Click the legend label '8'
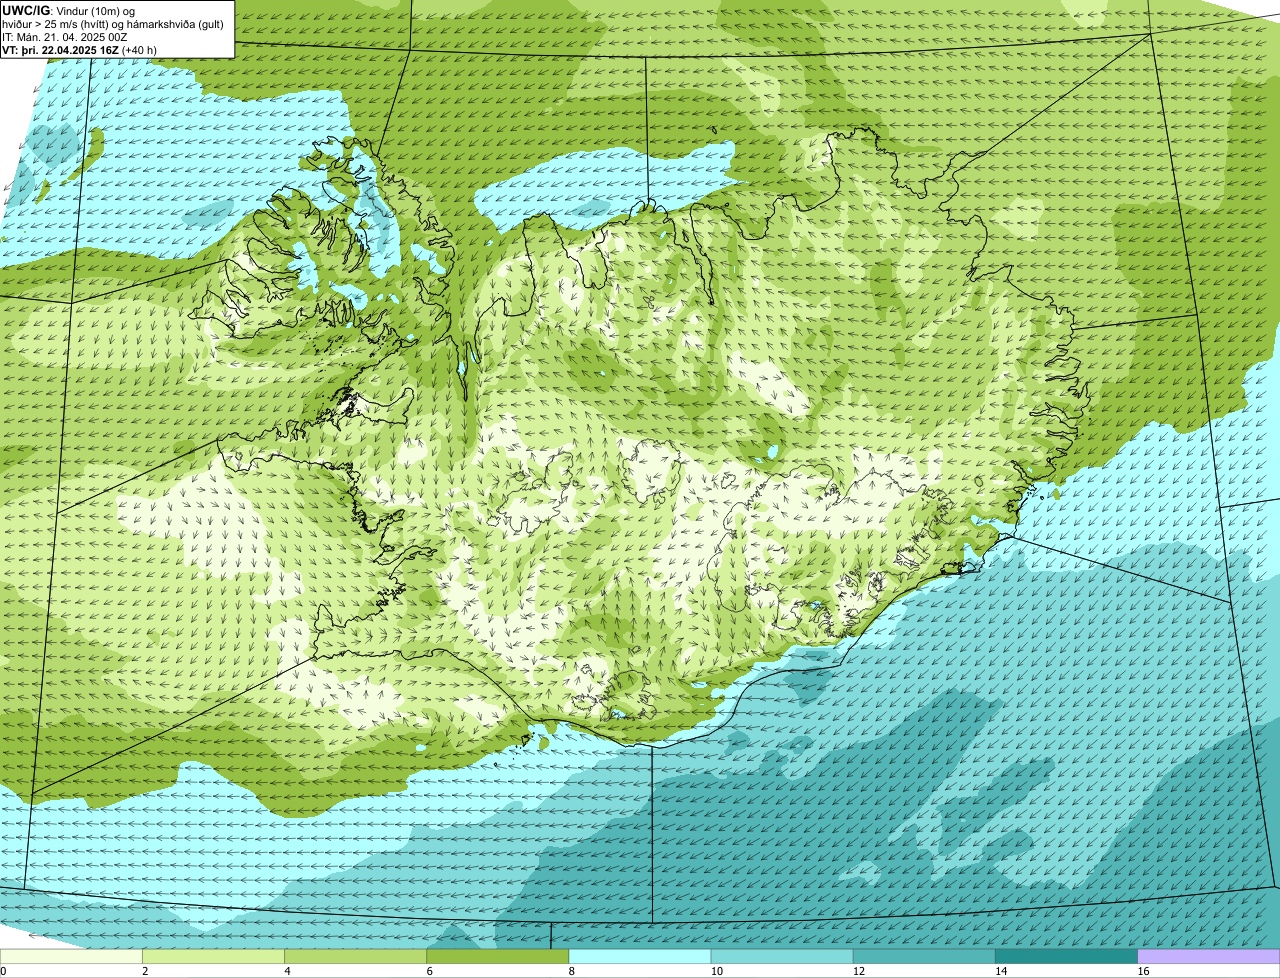The image size is (1280, 978). pyautogui.click(x=572, y=971)
